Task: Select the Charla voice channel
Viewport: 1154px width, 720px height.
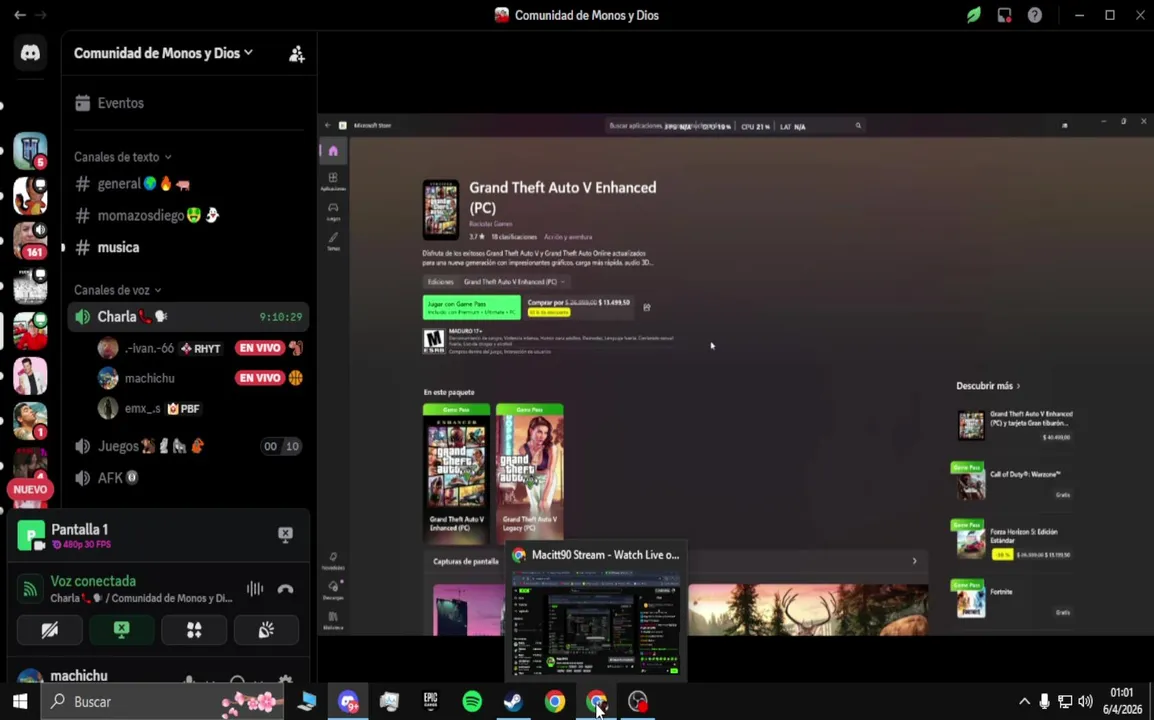Action: (x=188, y=317)
